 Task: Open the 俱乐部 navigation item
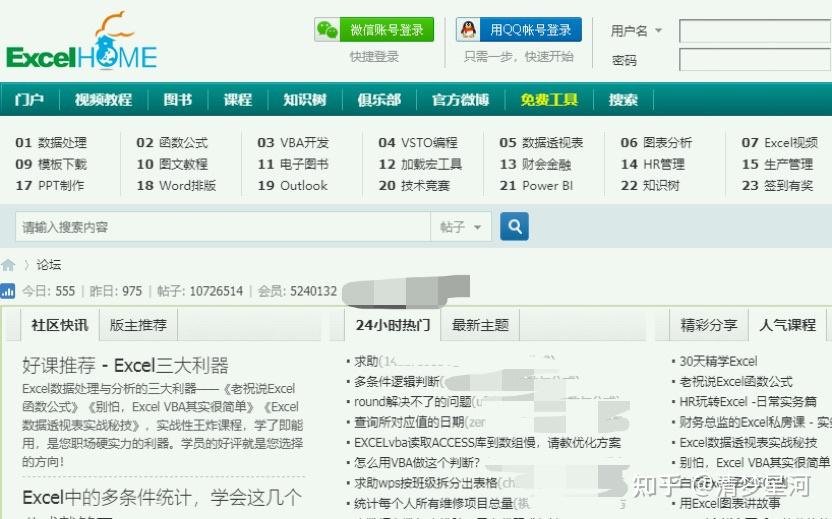379,99
